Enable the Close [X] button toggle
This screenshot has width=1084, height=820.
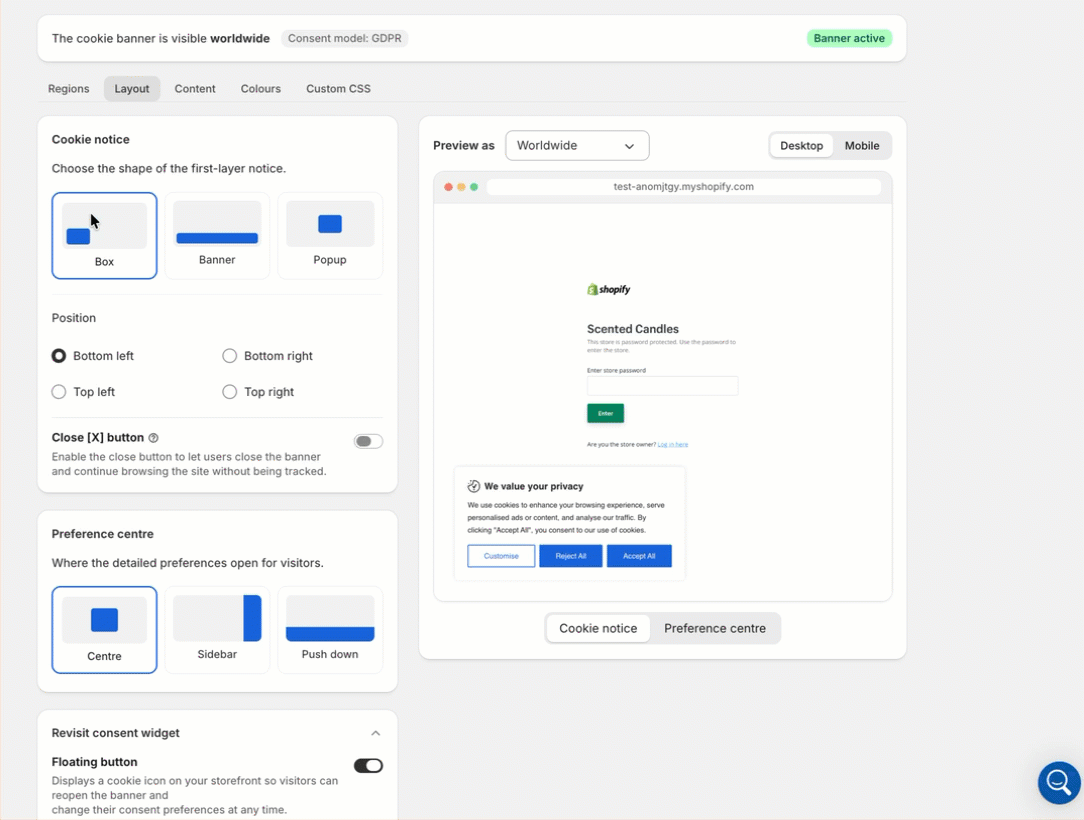[368, 441]
